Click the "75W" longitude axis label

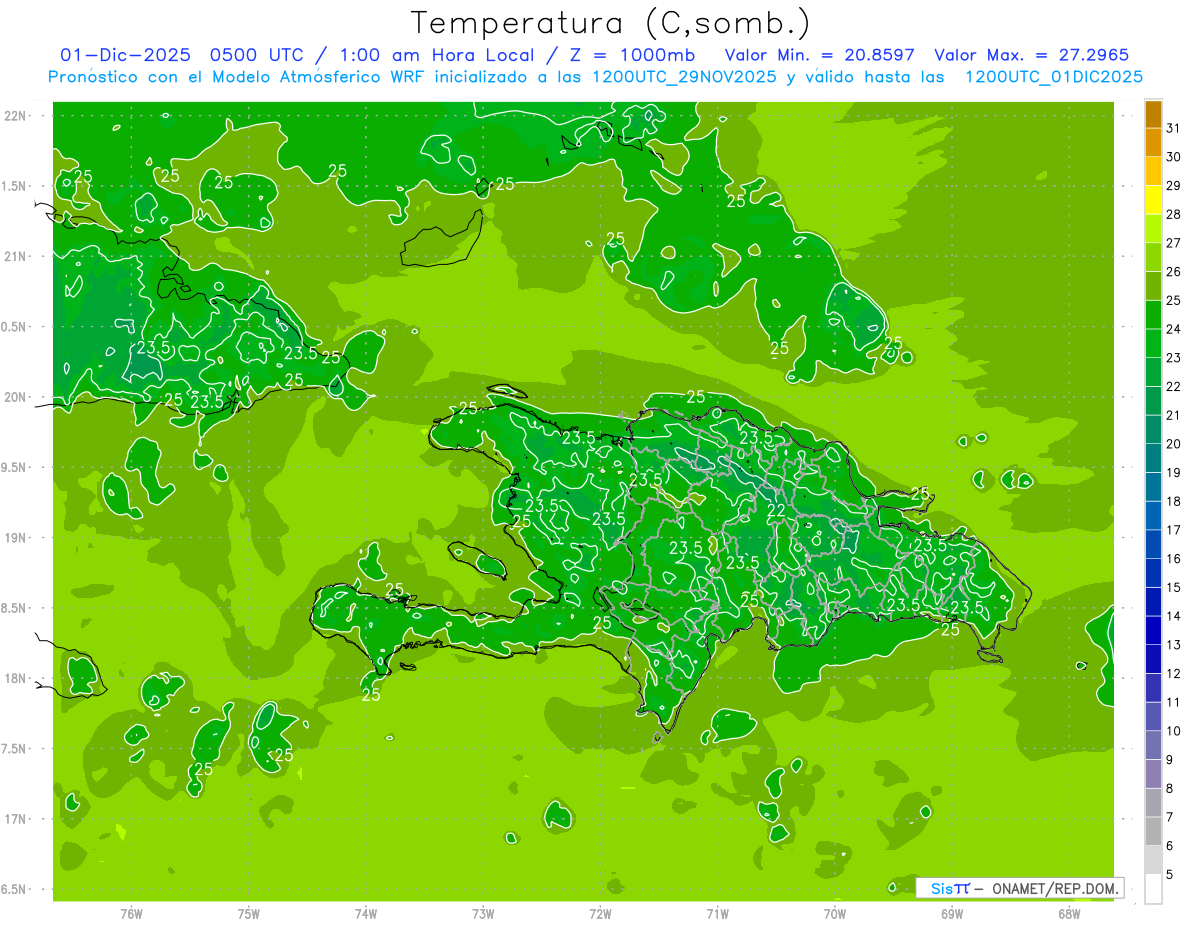click(249, 914)
